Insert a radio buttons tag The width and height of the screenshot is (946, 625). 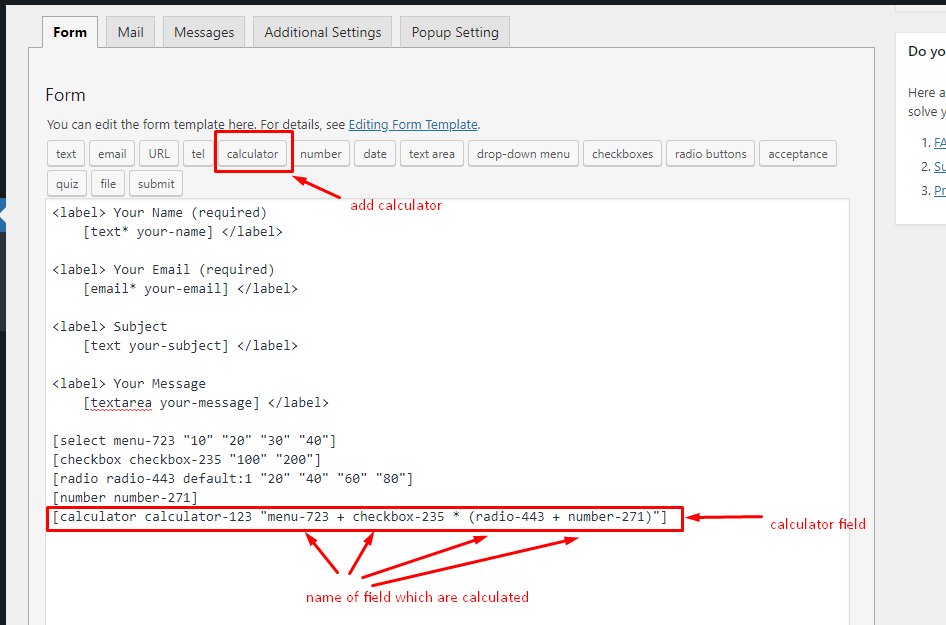(711, 154)
